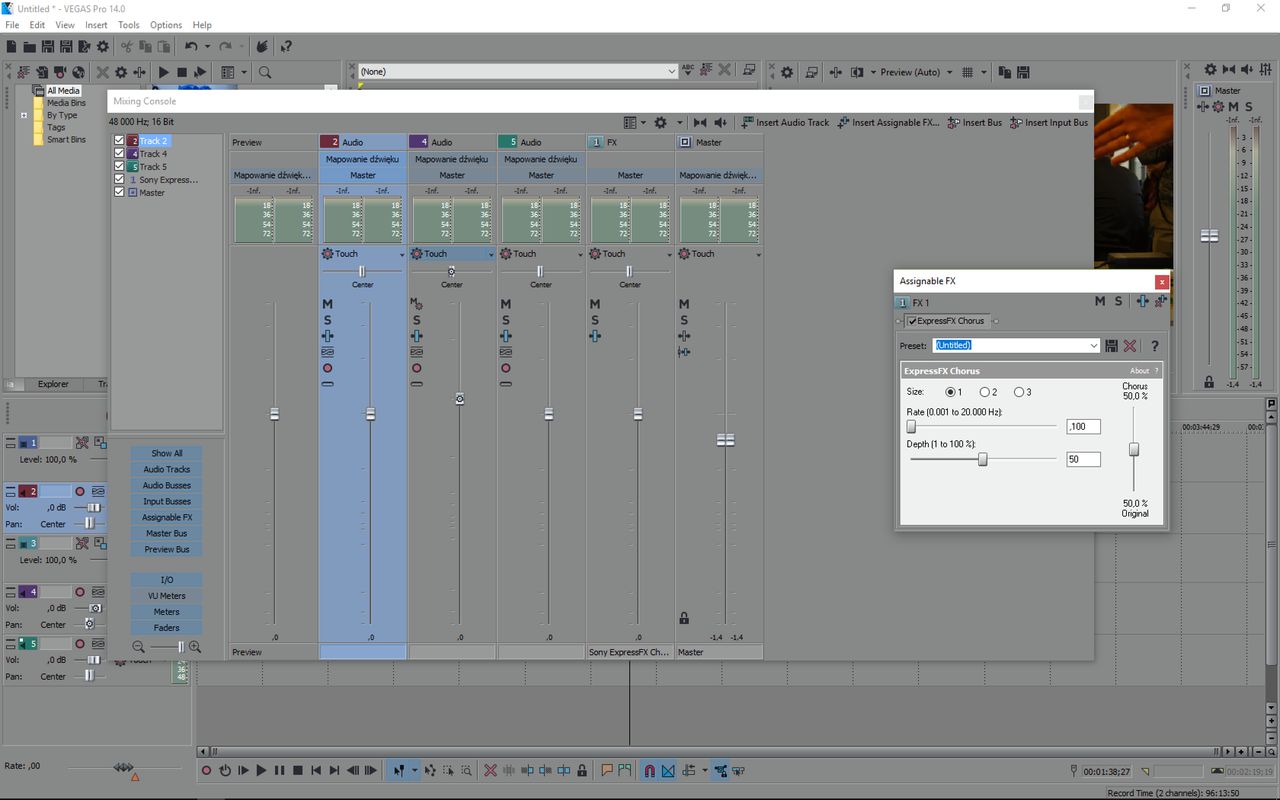Expand the By Type media bin

tap(24, 116)
